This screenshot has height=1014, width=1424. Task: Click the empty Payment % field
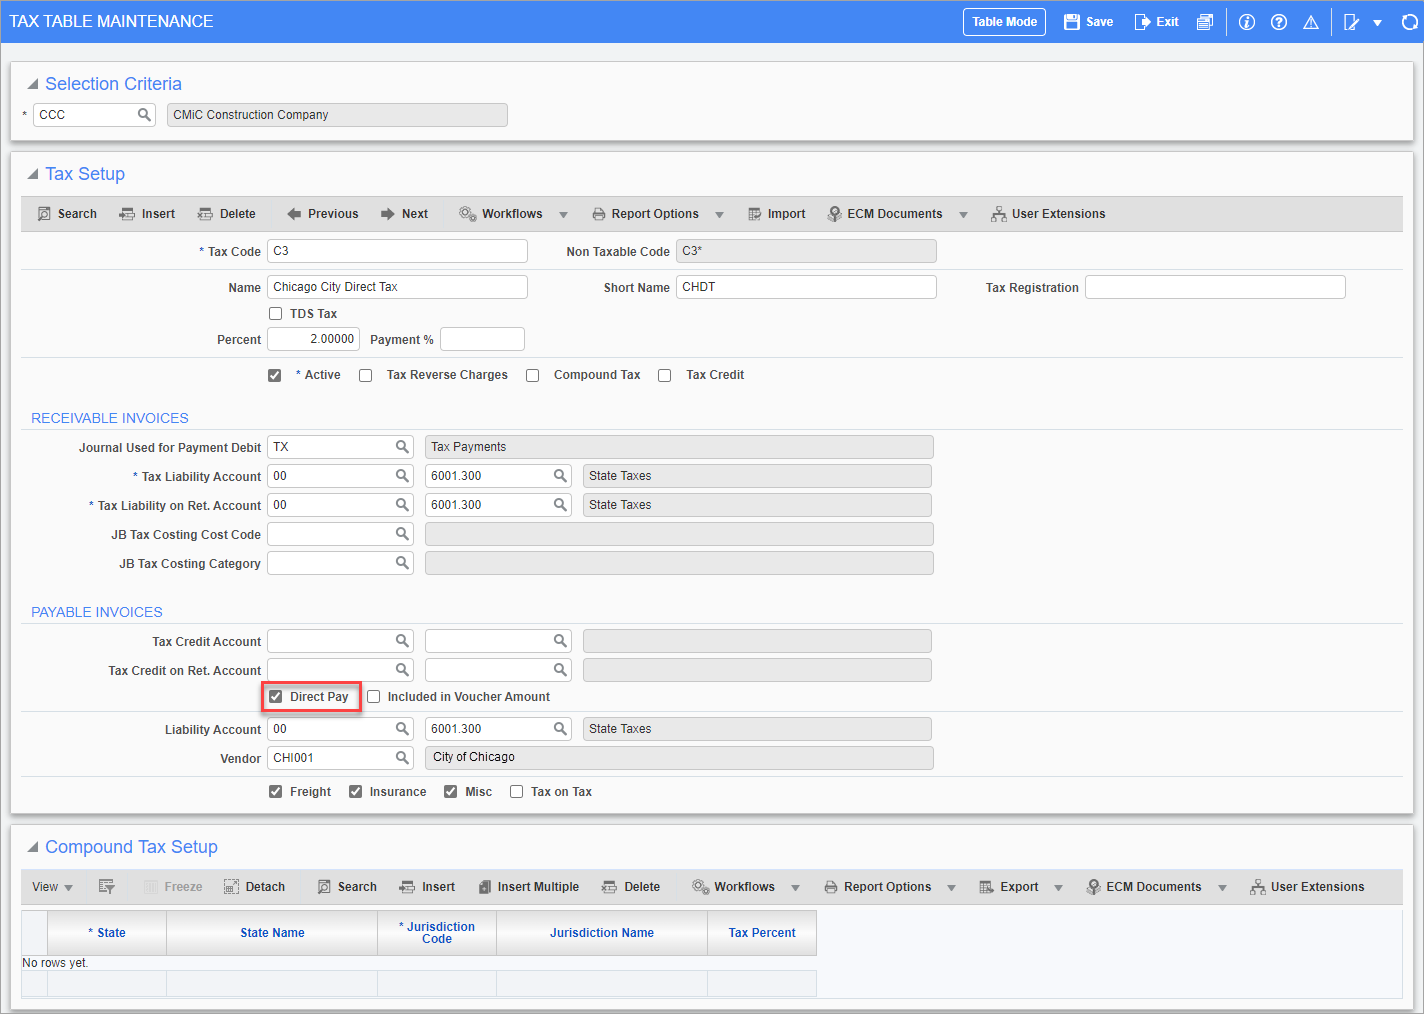(x=482, y=339)
